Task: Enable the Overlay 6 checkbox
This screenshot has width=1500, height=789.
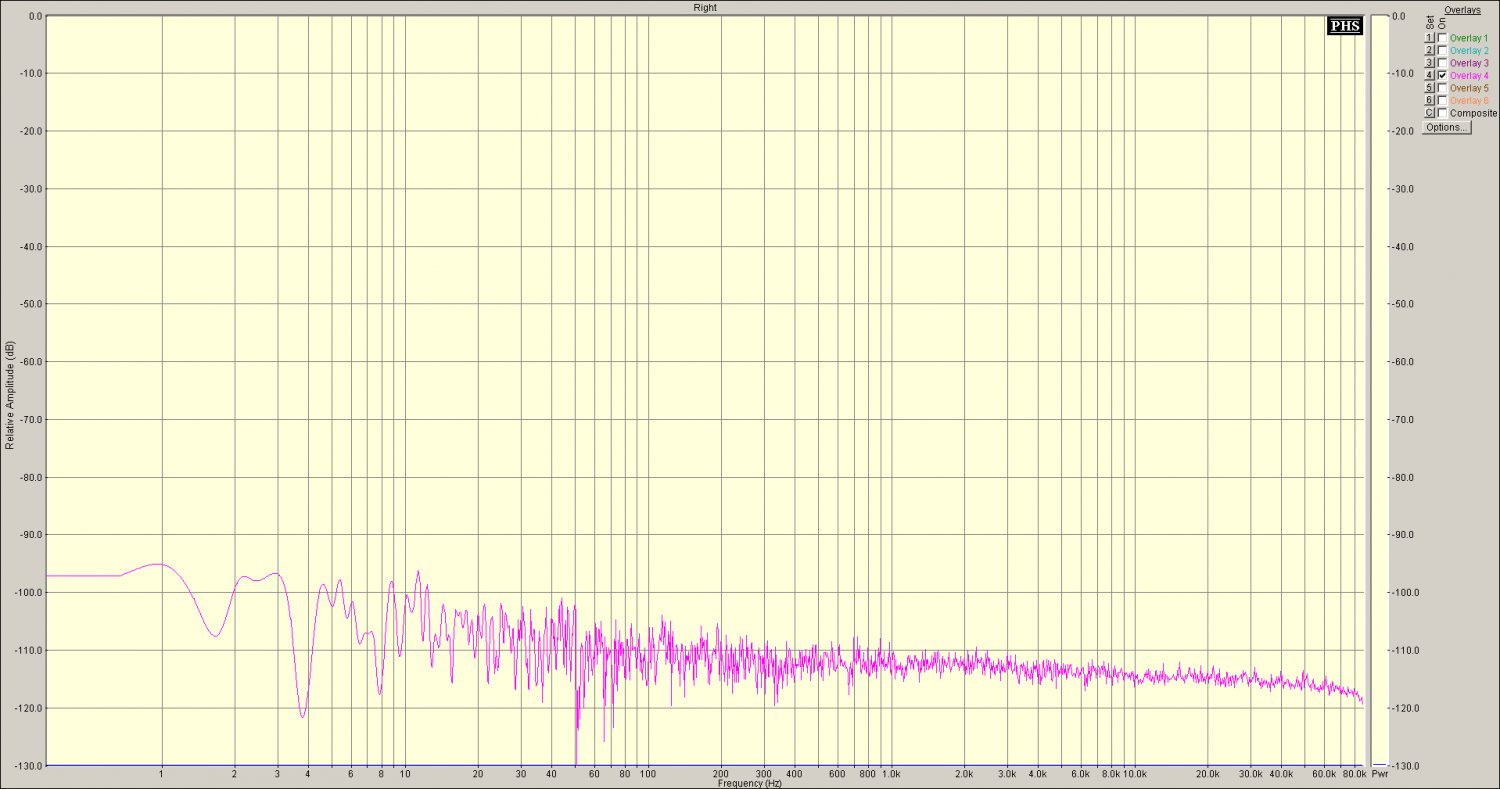Action: 1442,100
